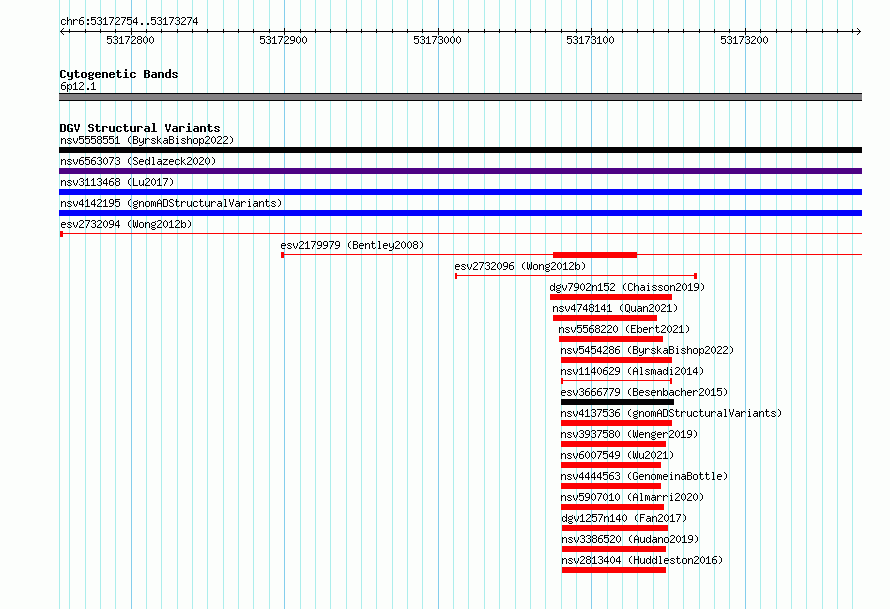Viewport: 890px width, 609px height.
Task: Click the DGV Structural Variants track title
Action: click(140, 128)
